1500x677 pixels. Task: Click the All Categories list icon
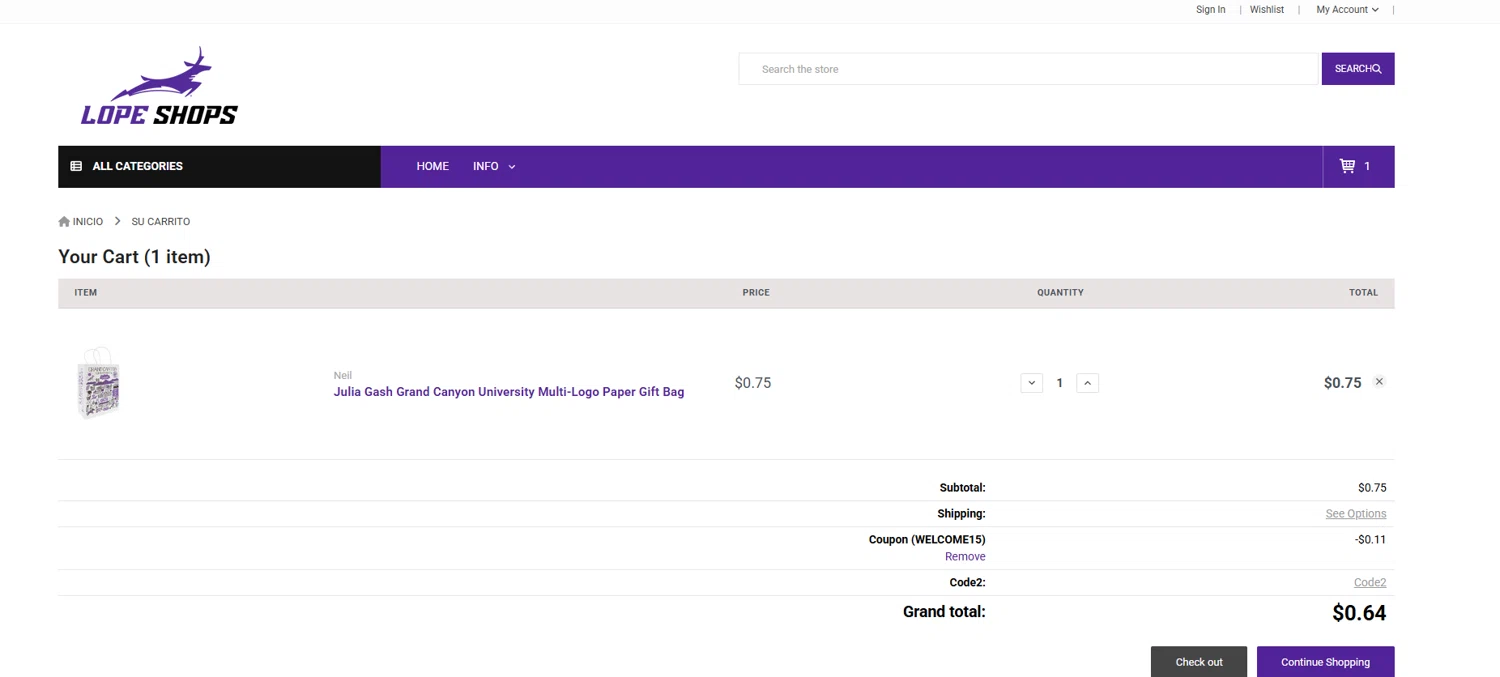pyautogui.click(x=76, y=166)
